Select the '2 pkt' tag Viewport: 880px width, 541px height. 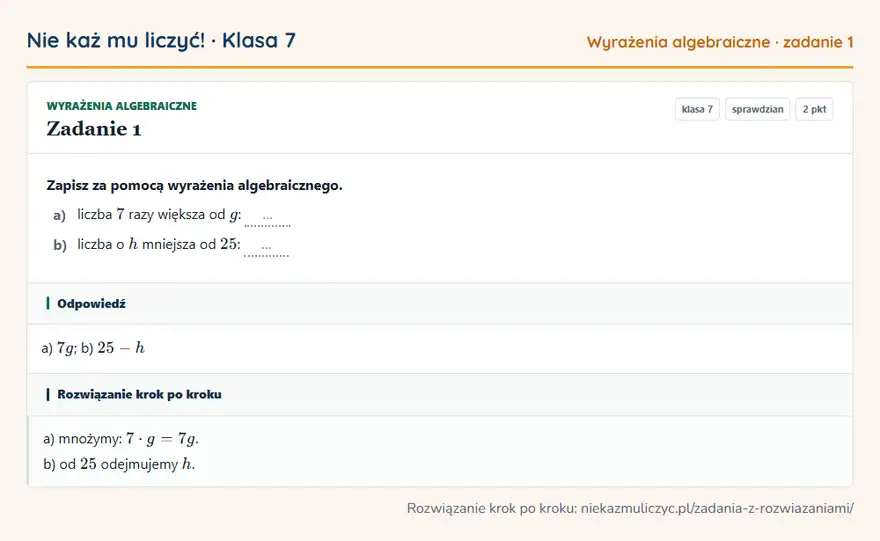(814, 109)
